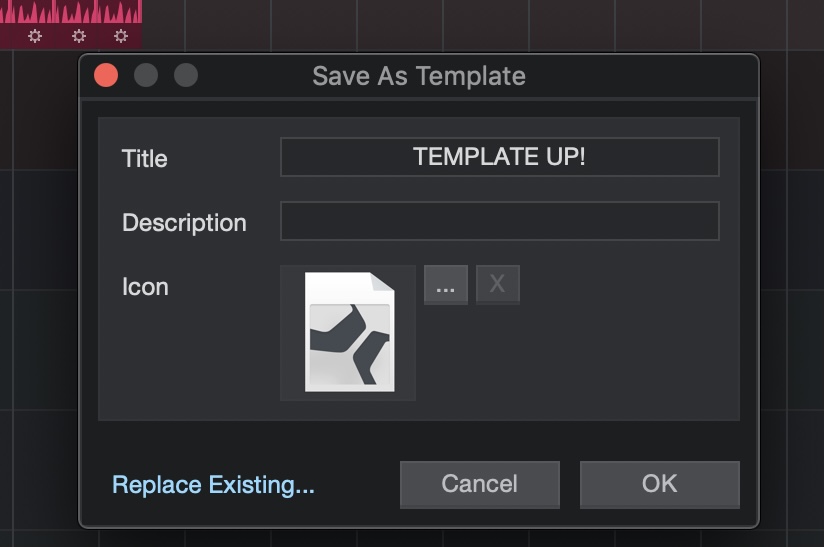Remove the template icon with the X button
Screen dimensions: 824x547
(x=498, y=285)
